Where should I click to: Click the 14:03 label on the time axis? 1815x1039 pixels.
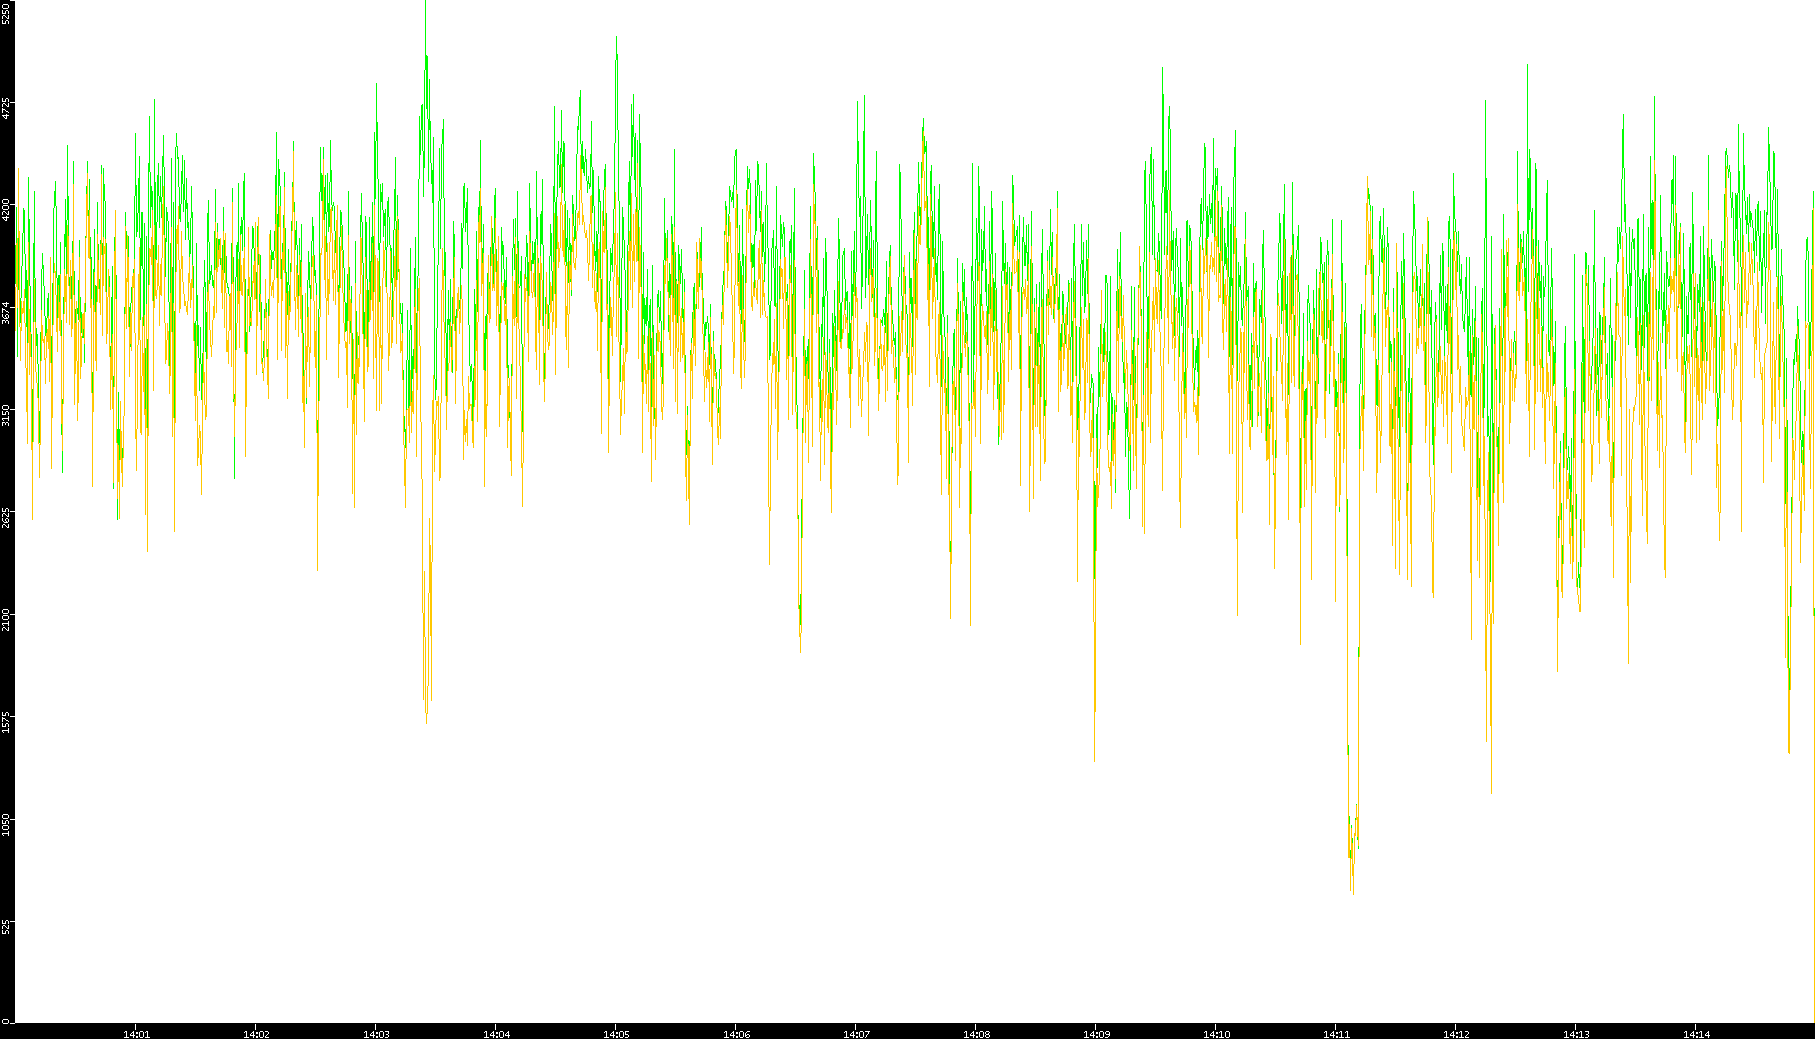376,1034
